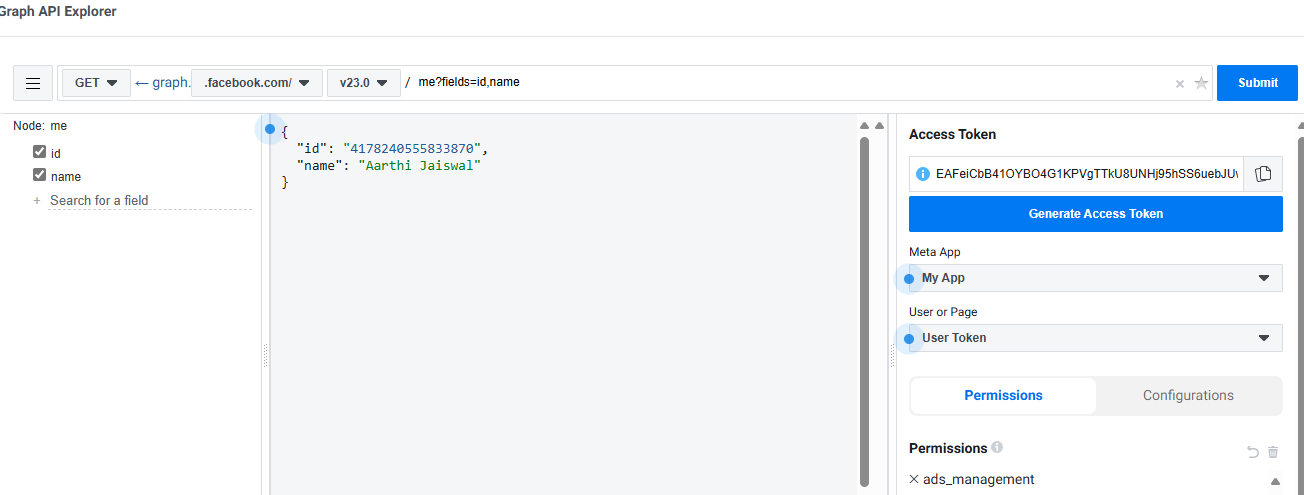Open the User Token dropdown
The image size is (1304, 495).
click(x=1095, y=338)
